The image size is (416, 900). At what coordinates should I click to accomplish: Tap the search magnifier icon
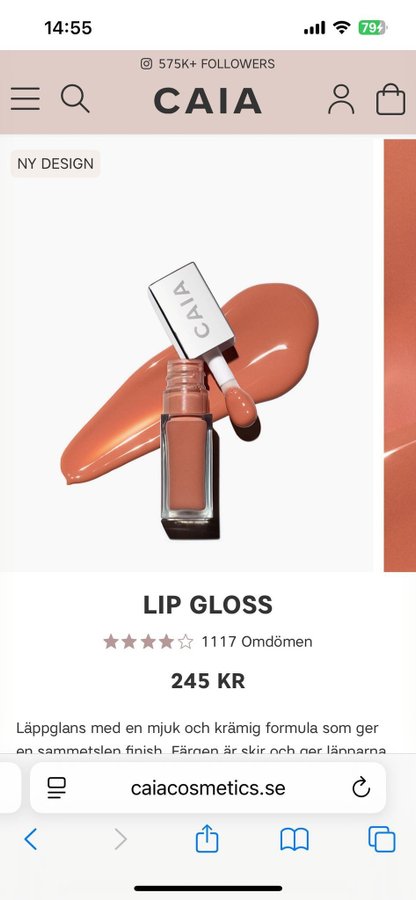[x=75, y=99]
